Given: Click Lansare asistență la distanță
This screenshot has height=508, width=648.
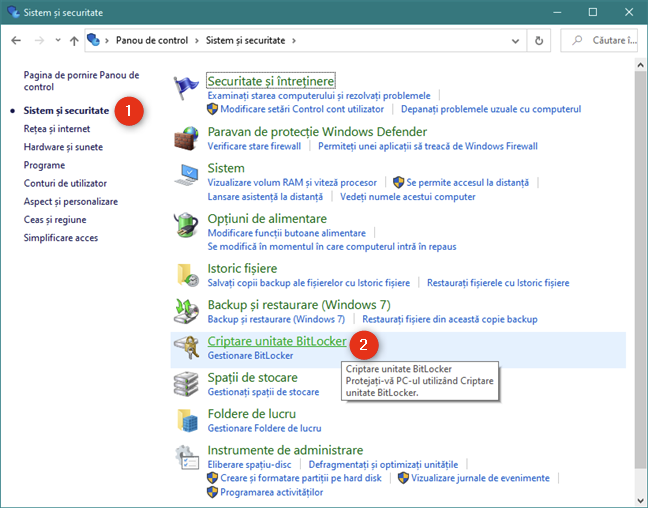Looking at the screenshot, I should 265,197.
